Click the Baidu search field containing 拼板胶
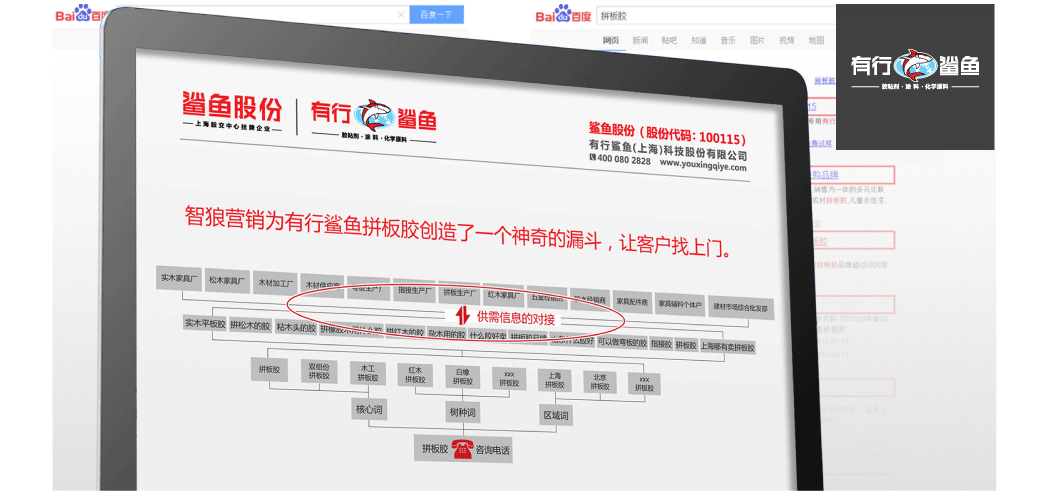Viewport: 1048px width, 496px height. (714, 15)
